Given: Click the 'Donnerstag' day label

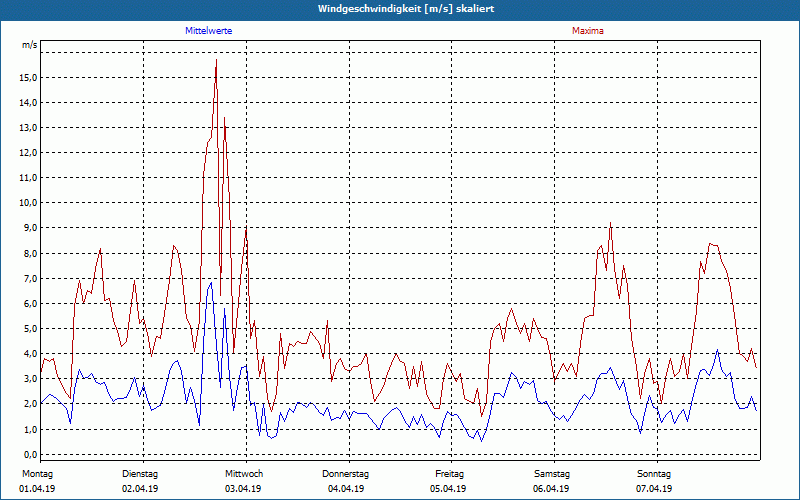Looking at the screenshot, I should [345, 474].
